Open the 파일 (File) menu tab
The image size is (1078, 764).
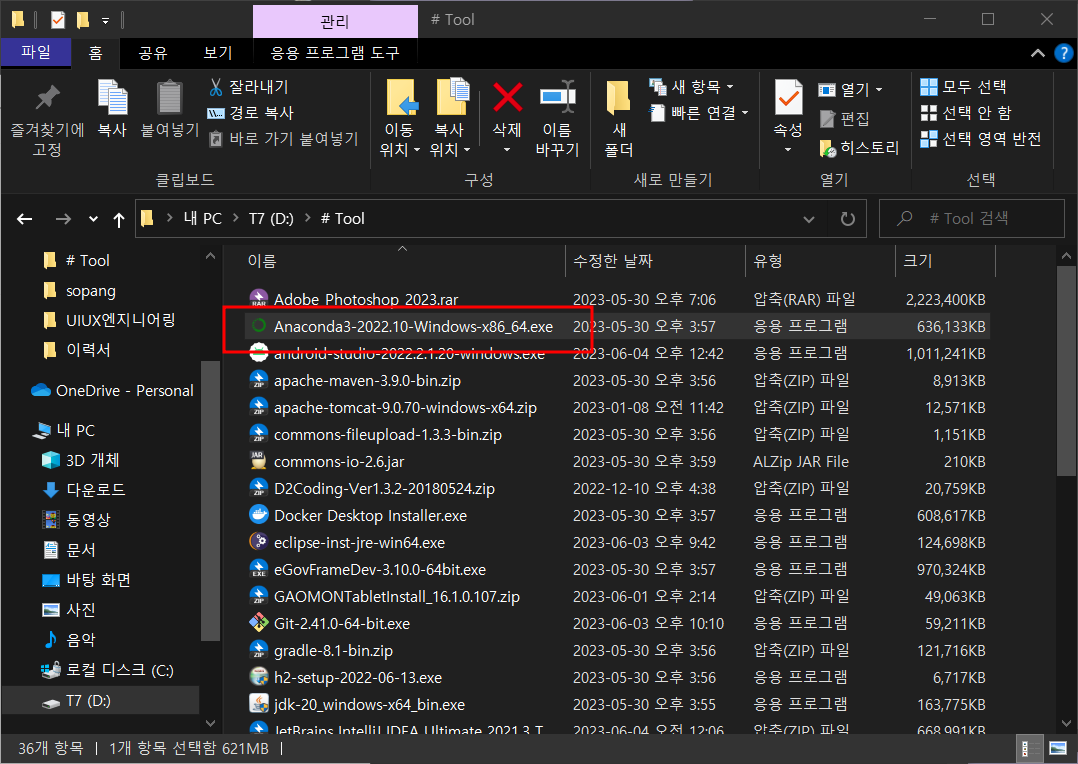pos(36,52)
